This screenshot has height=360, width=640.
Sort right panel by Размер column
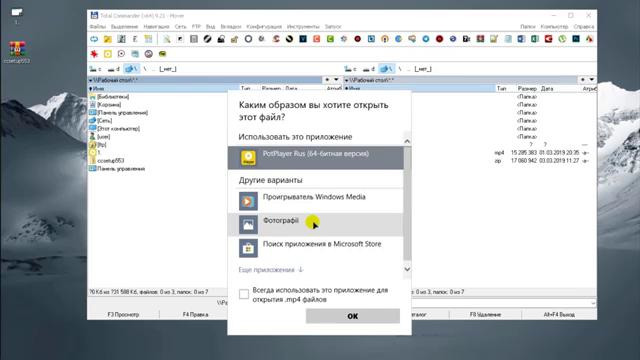[527, 89]
